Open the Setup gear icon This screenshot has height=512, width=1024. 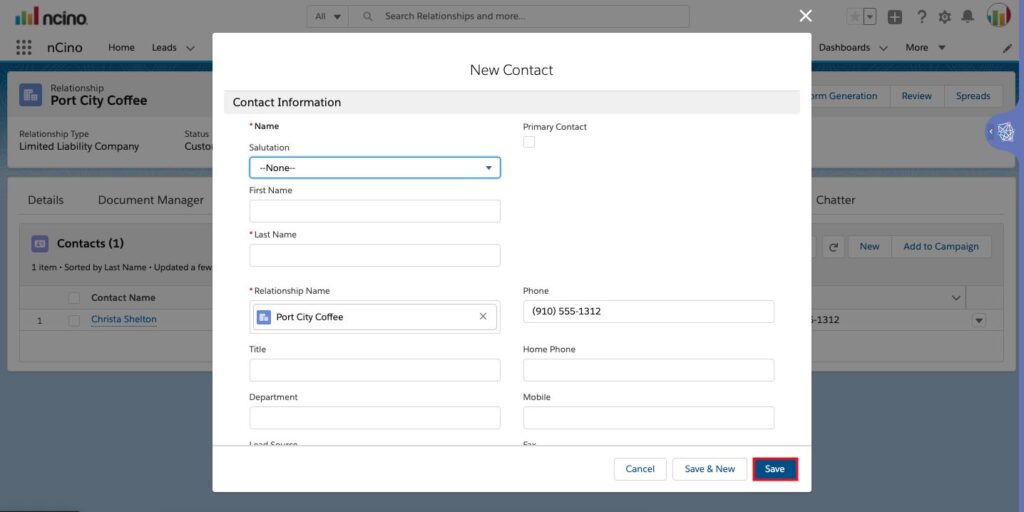click(944, 17)
